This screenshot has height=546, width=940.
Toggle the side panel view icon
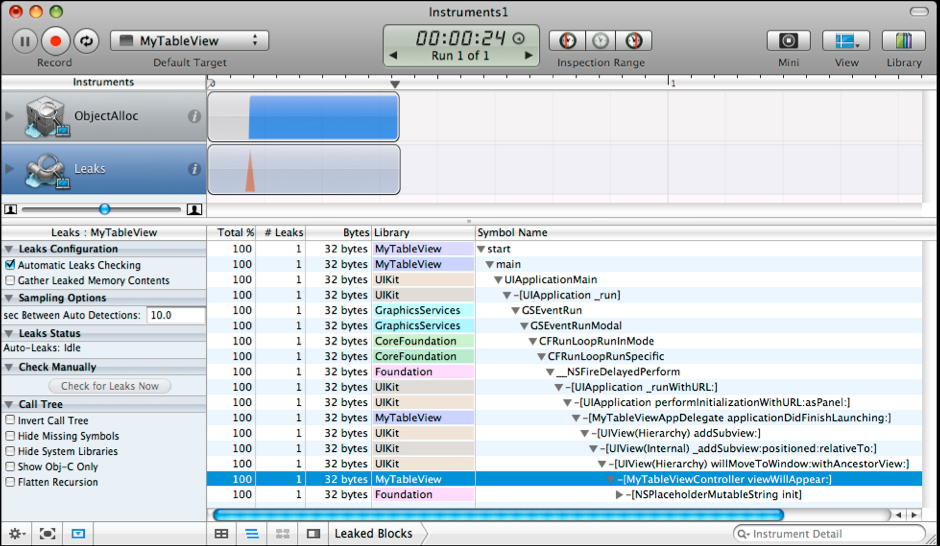(313, 533)
